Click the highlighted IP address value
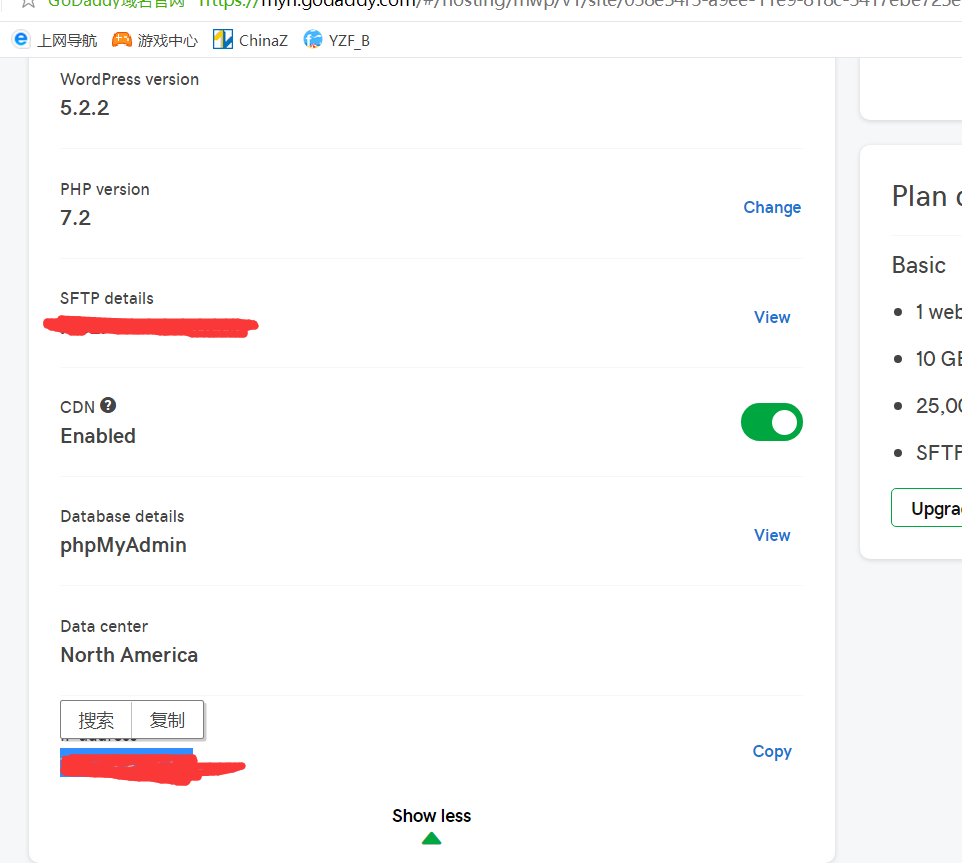 (126, 763)
